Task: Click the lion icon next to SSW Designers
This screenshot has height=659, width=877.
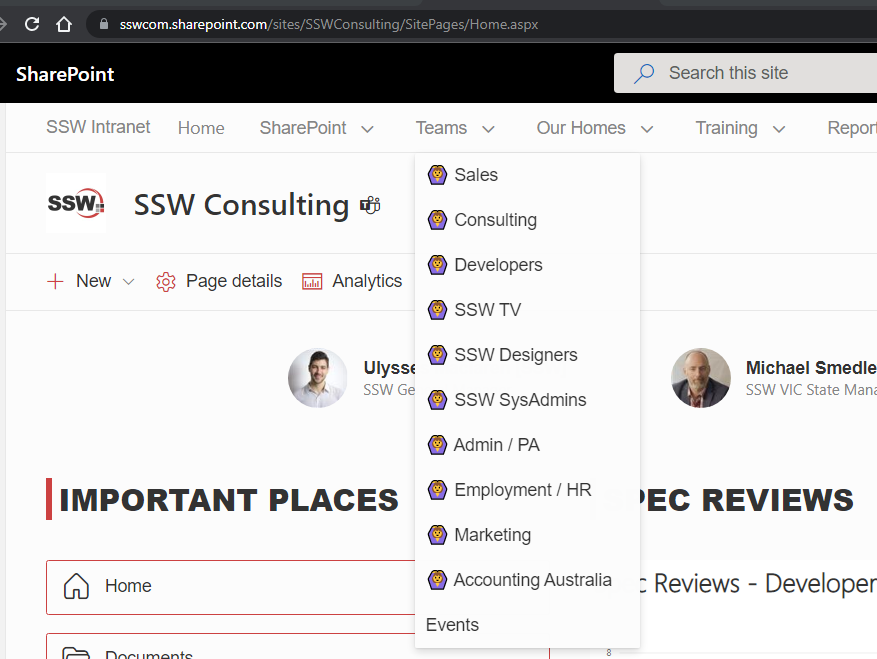Action: [x=437, y=355]
